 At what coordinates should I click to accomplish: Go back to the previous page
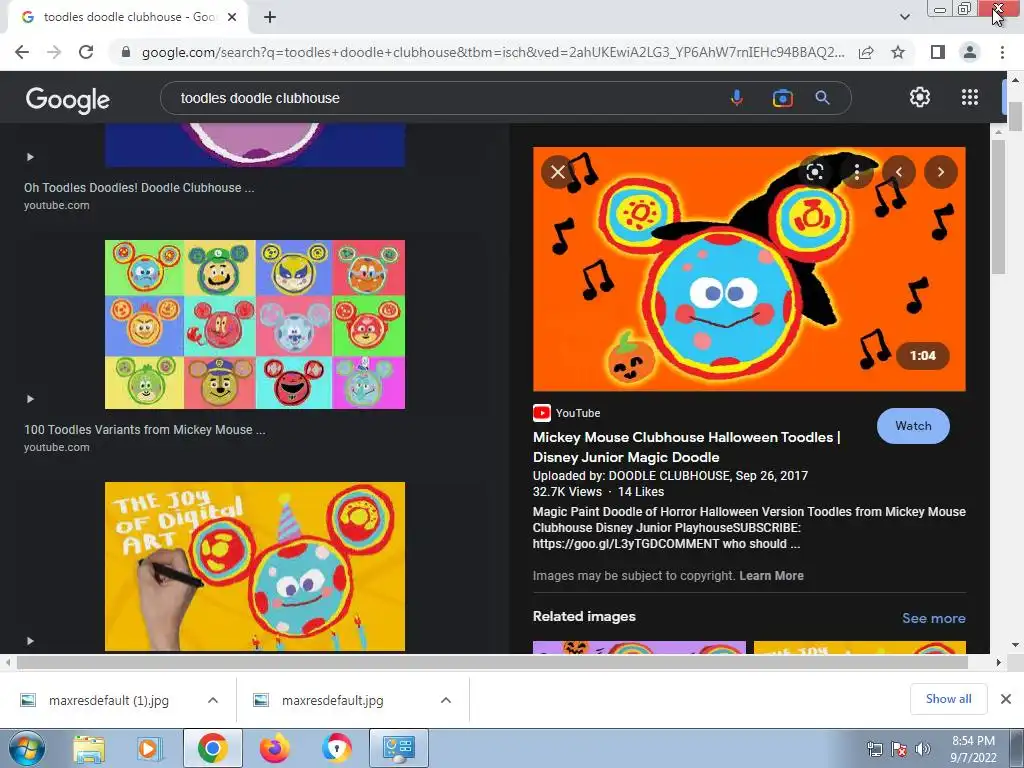22,52
